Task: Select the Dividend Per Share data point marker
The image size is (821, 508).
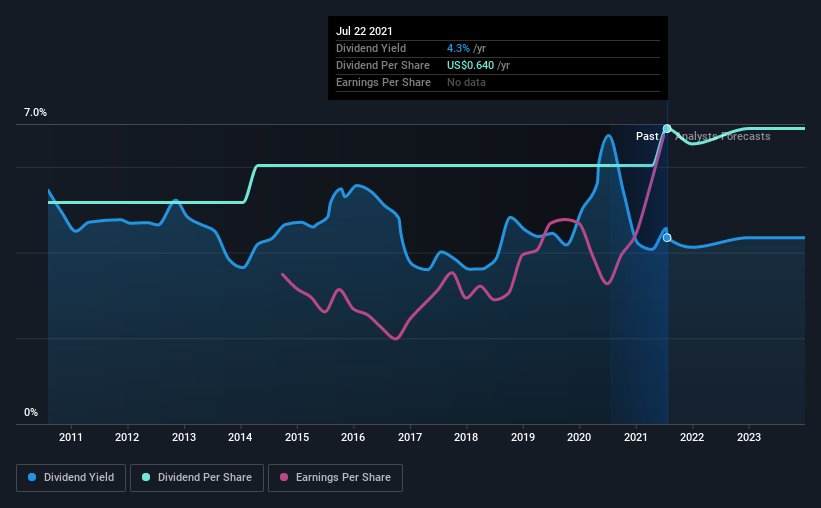Action: click(x=667, y=129)
